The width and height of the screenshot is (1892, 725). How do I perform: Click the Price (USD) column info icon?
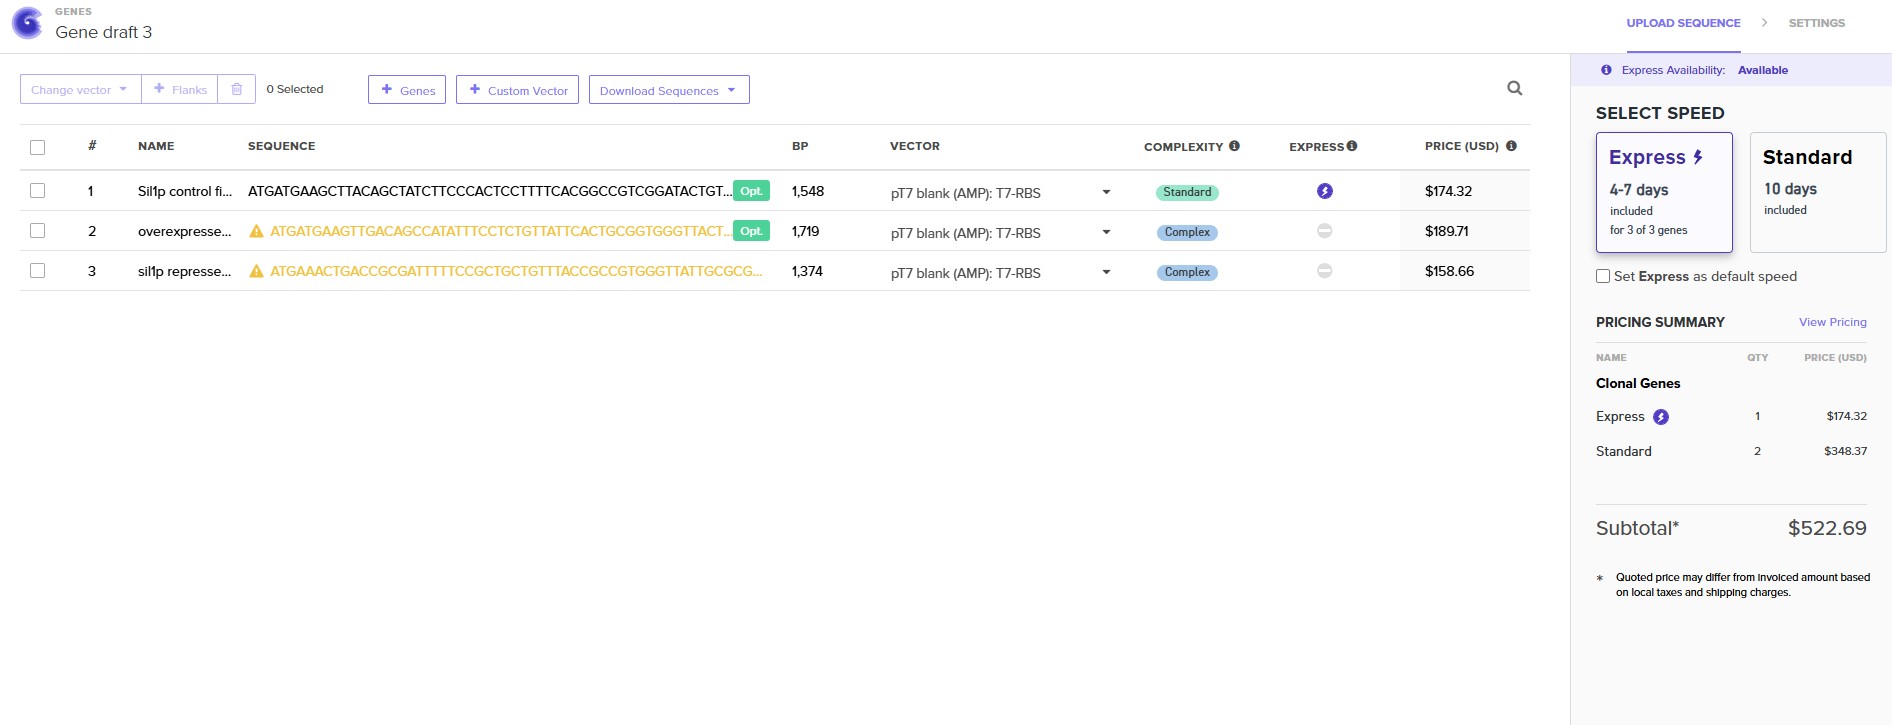click(x=1512, y=146)
